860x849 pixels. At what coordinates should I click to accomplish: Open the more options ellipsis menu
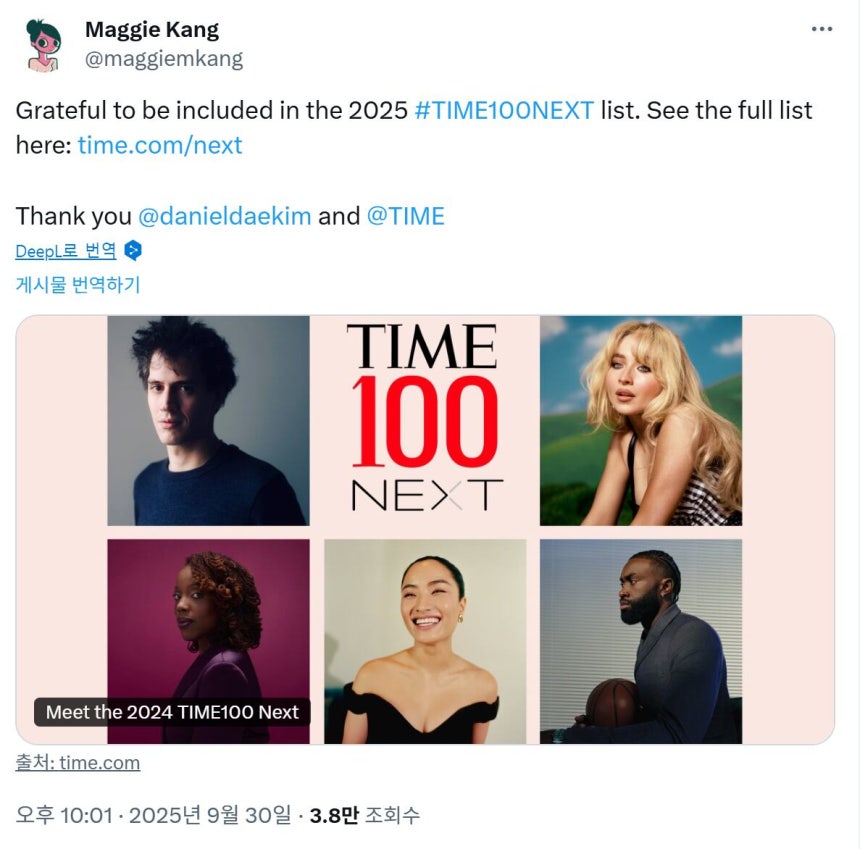tap(821, 29)
